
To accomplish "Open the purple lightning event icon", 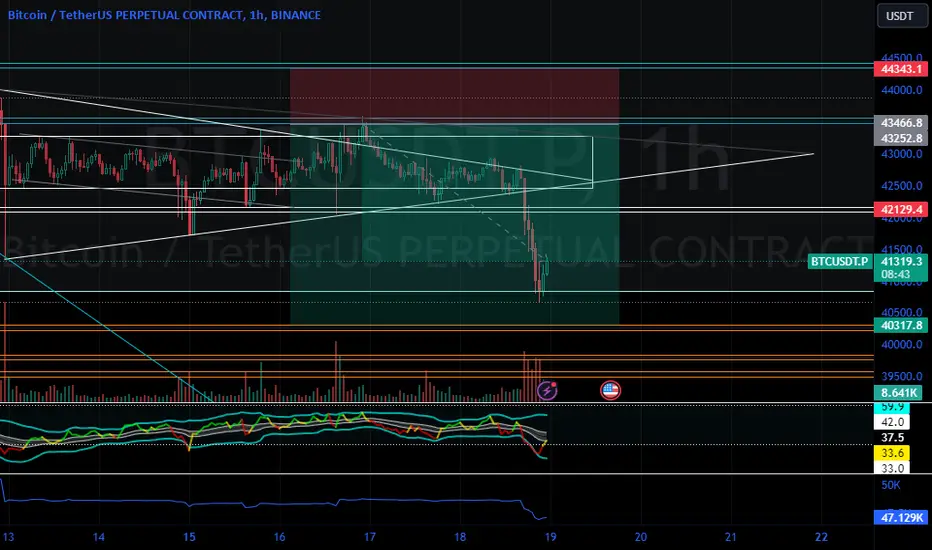I will tap(547, 391).
